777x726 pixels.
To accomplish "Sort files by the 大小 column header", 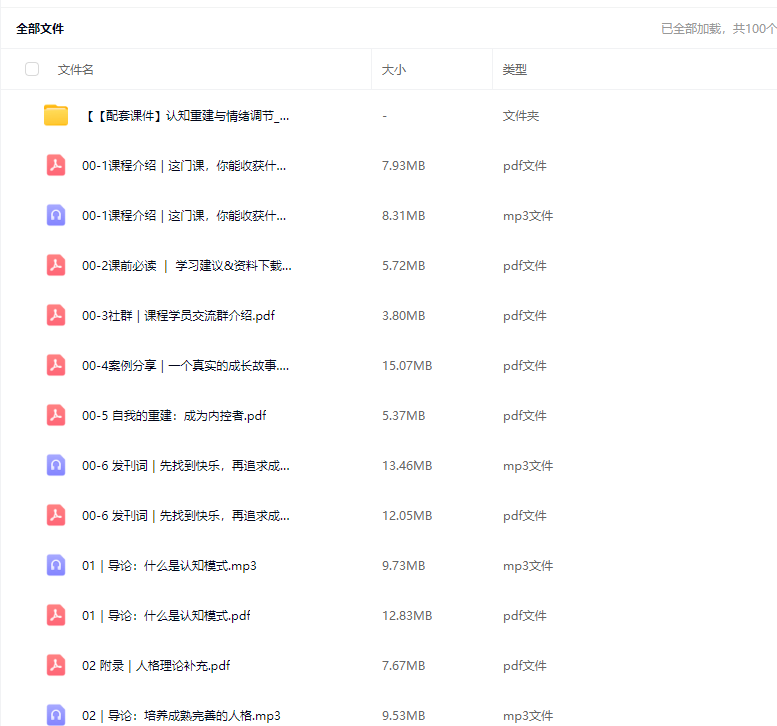I will point(394,70).
